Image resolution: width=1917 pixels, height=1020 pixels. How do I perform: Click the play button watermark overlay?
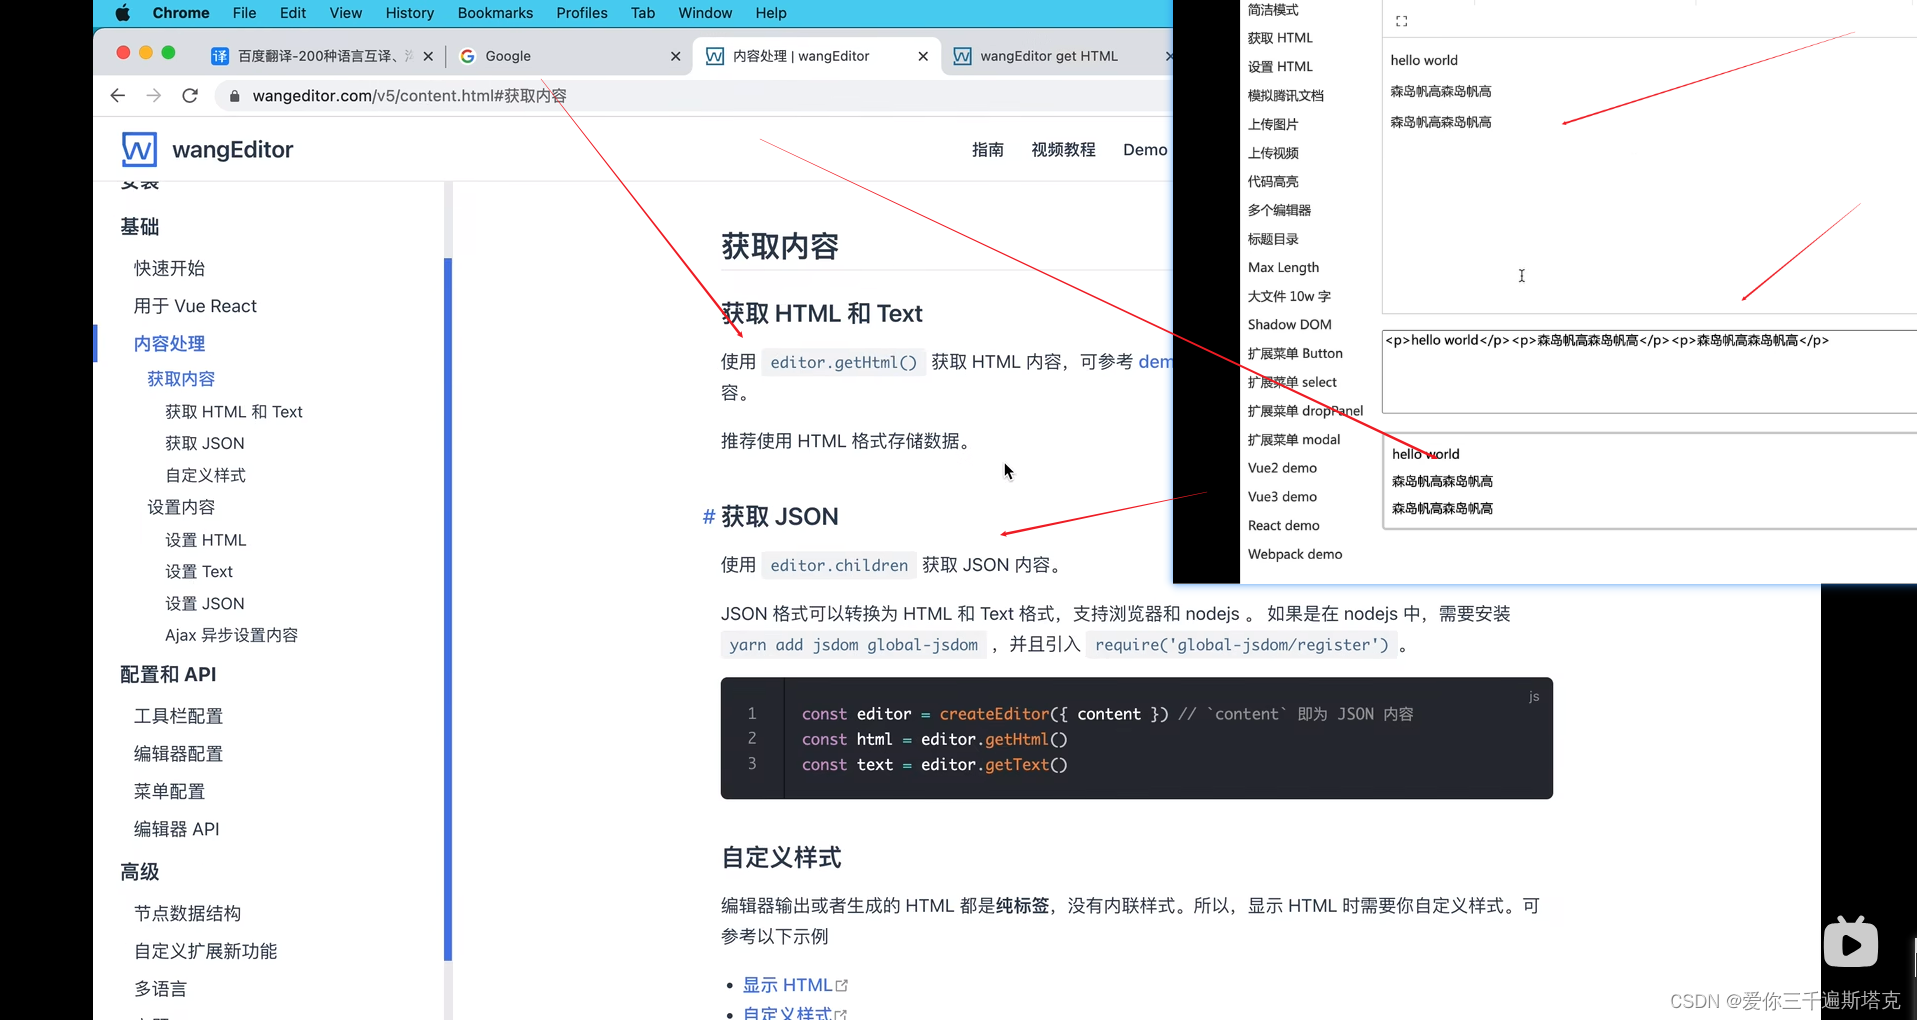click(x=1850, y=941)
